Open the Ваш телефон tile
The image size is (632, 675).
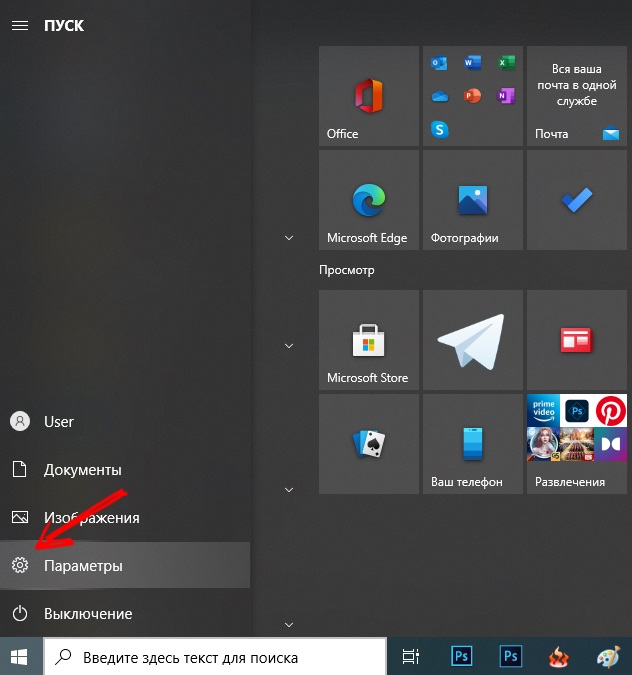tap(473, 444)
